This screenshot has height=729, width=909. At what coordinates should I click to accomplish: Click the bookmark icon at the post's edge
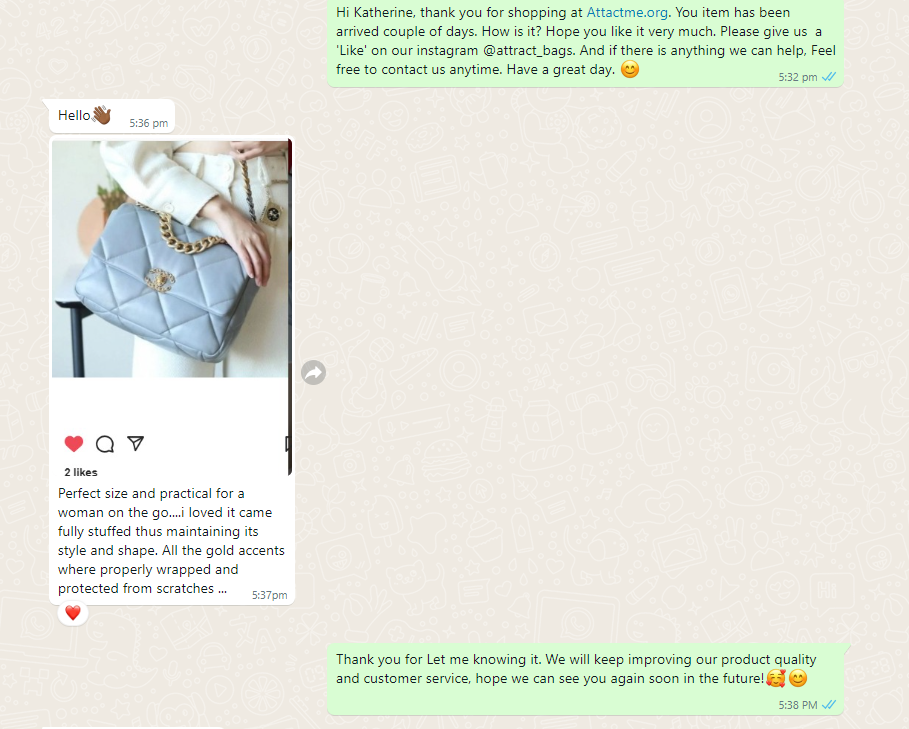point(287,444)
